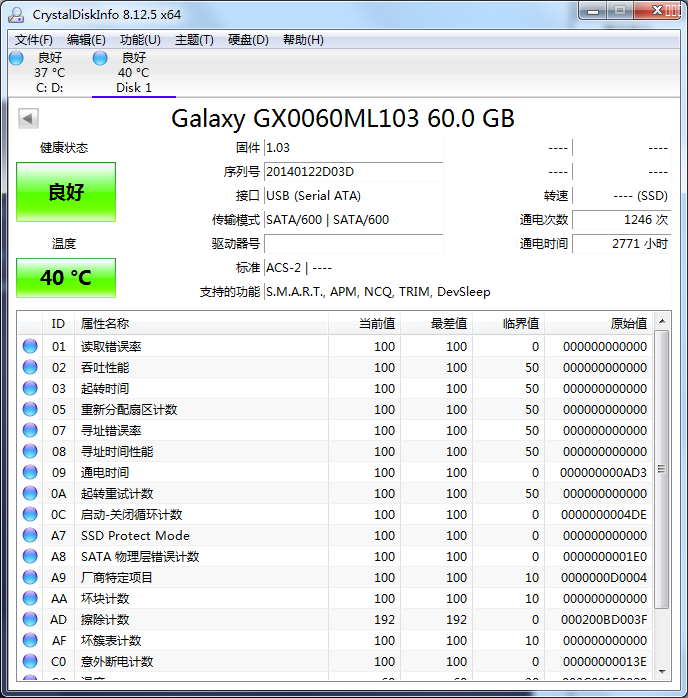
Task: Click current value 192 in 擦除计数 row
Action: point(384,620)
